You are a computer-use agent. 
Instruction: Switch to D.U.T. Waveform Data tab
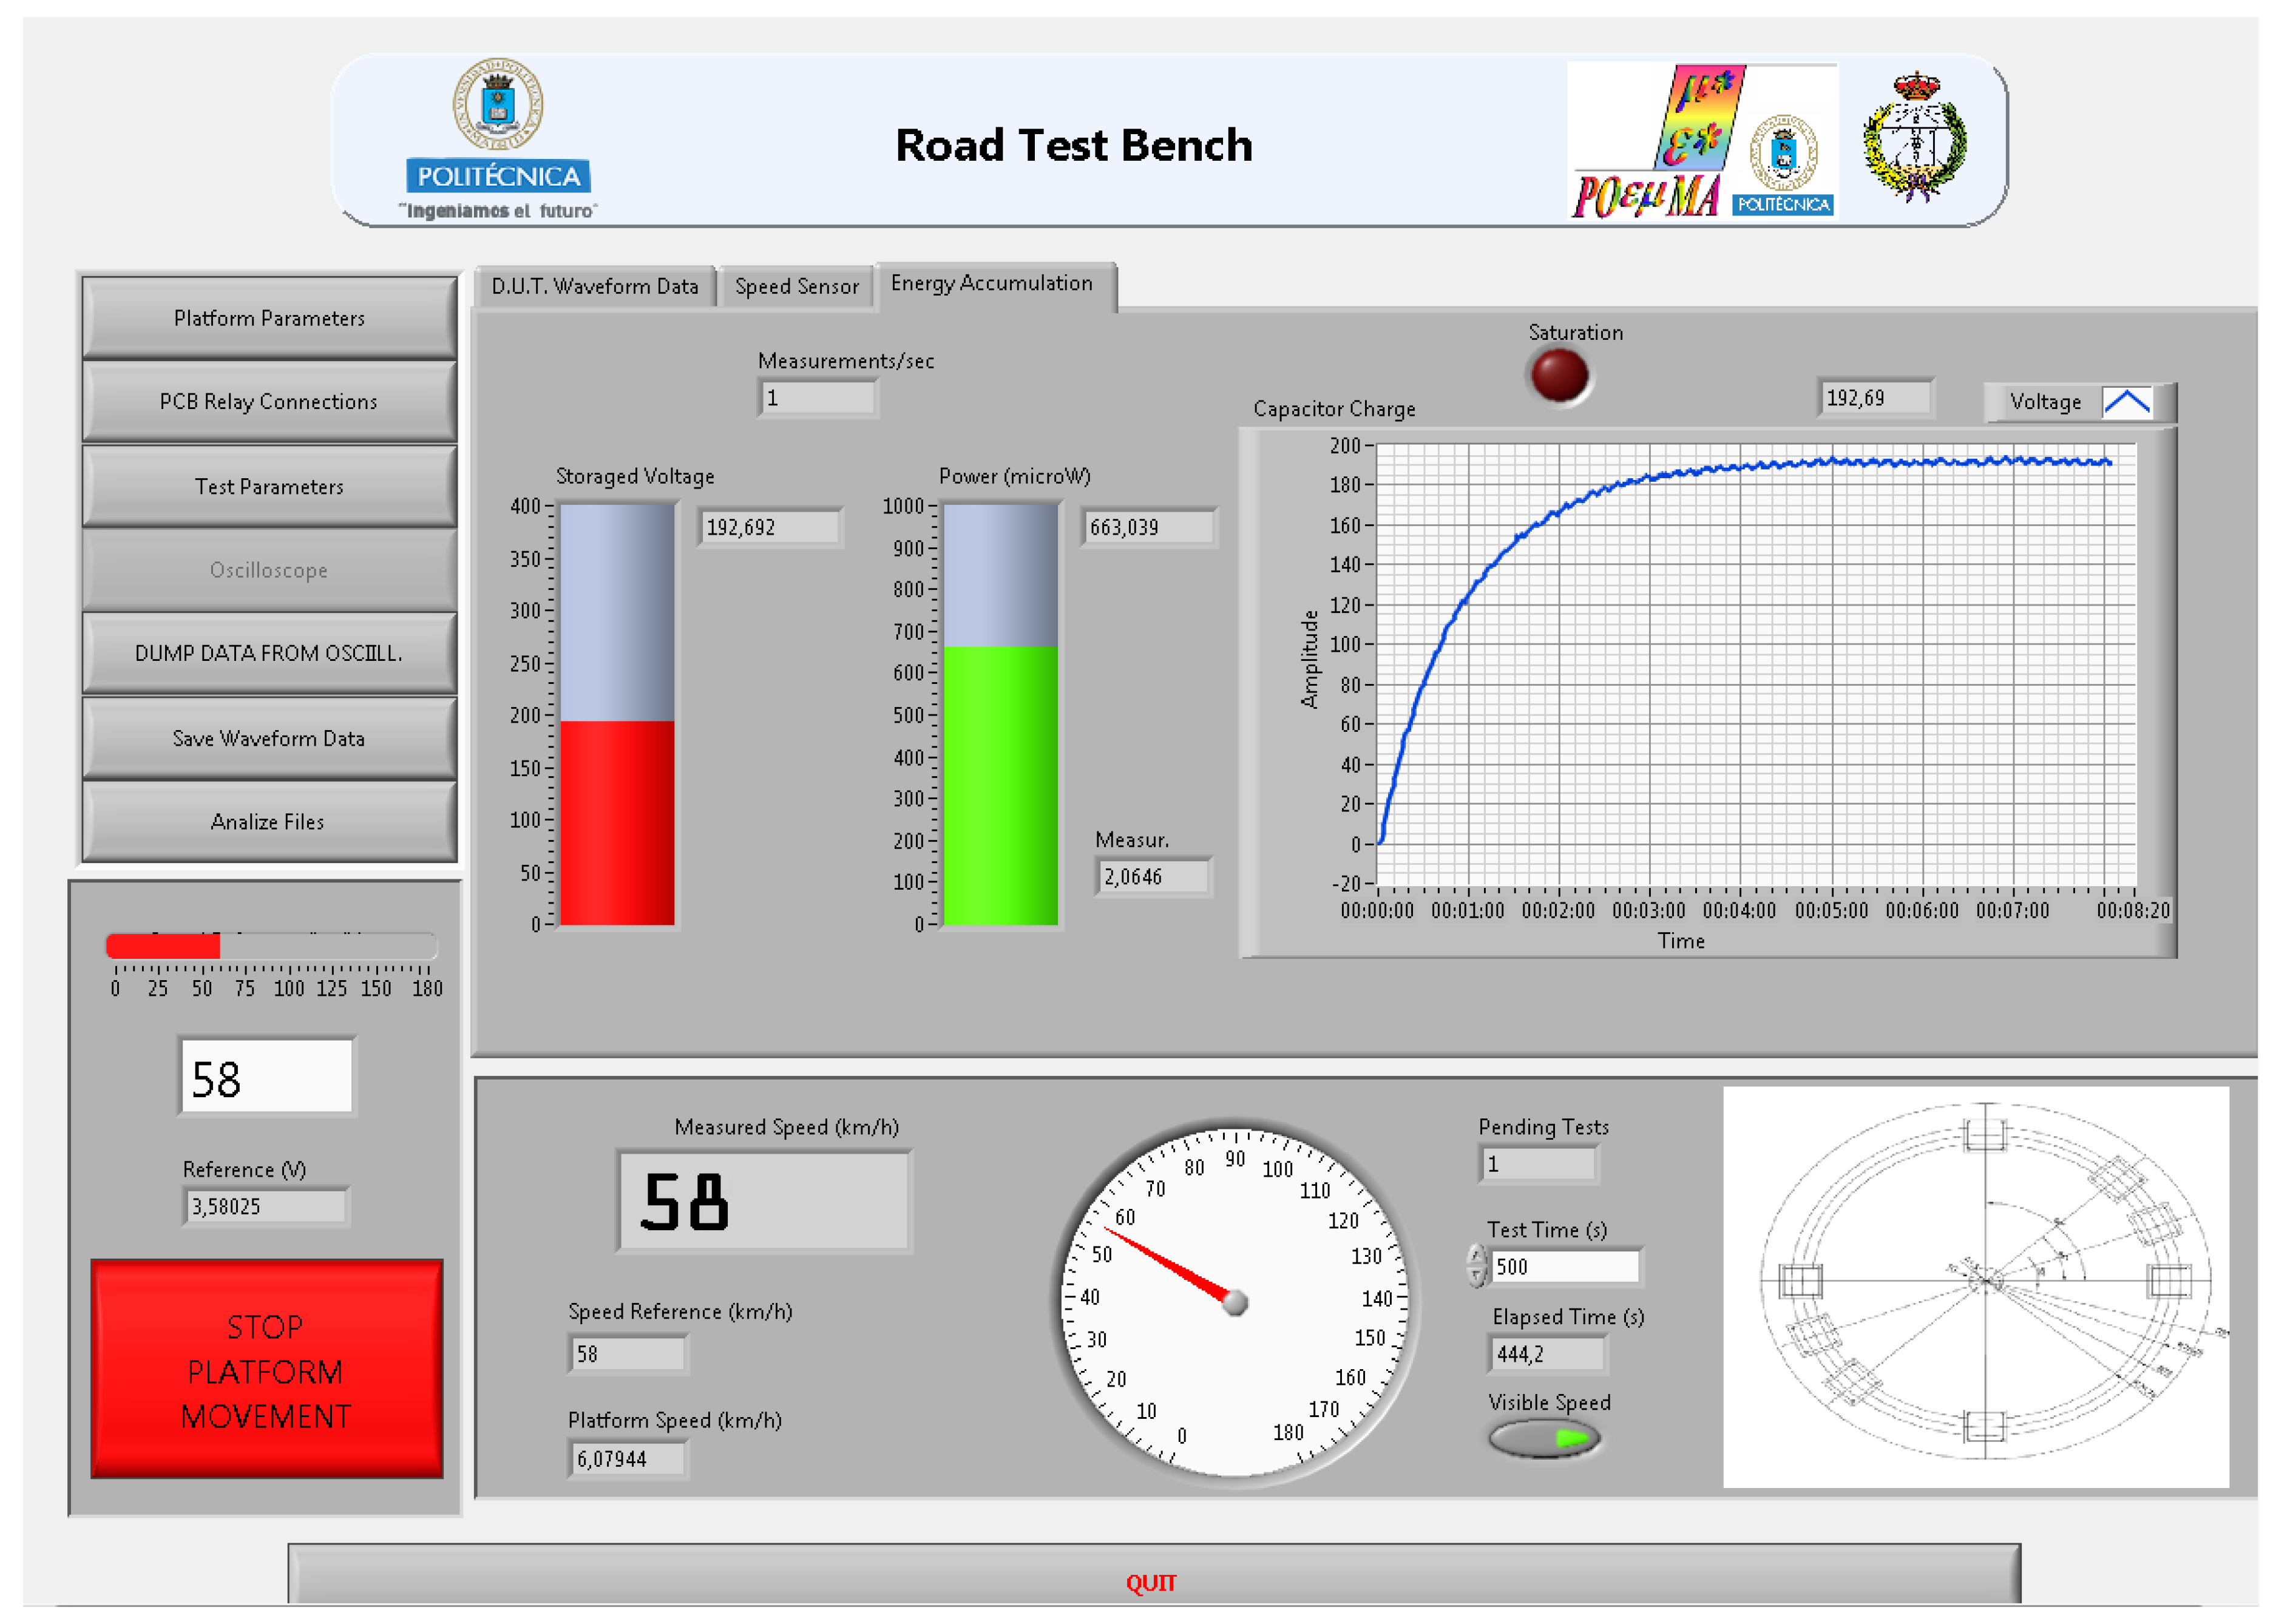pyautogui.click(x=594, y=287)
